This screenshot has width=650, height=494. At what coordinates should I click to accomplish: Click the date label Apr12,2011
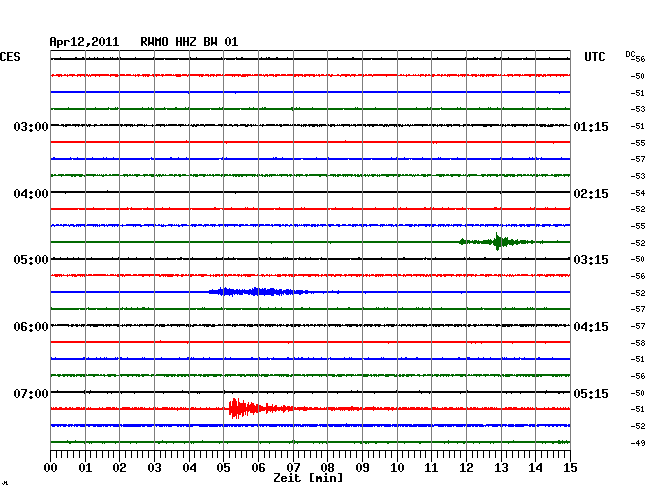click(84, 42)
